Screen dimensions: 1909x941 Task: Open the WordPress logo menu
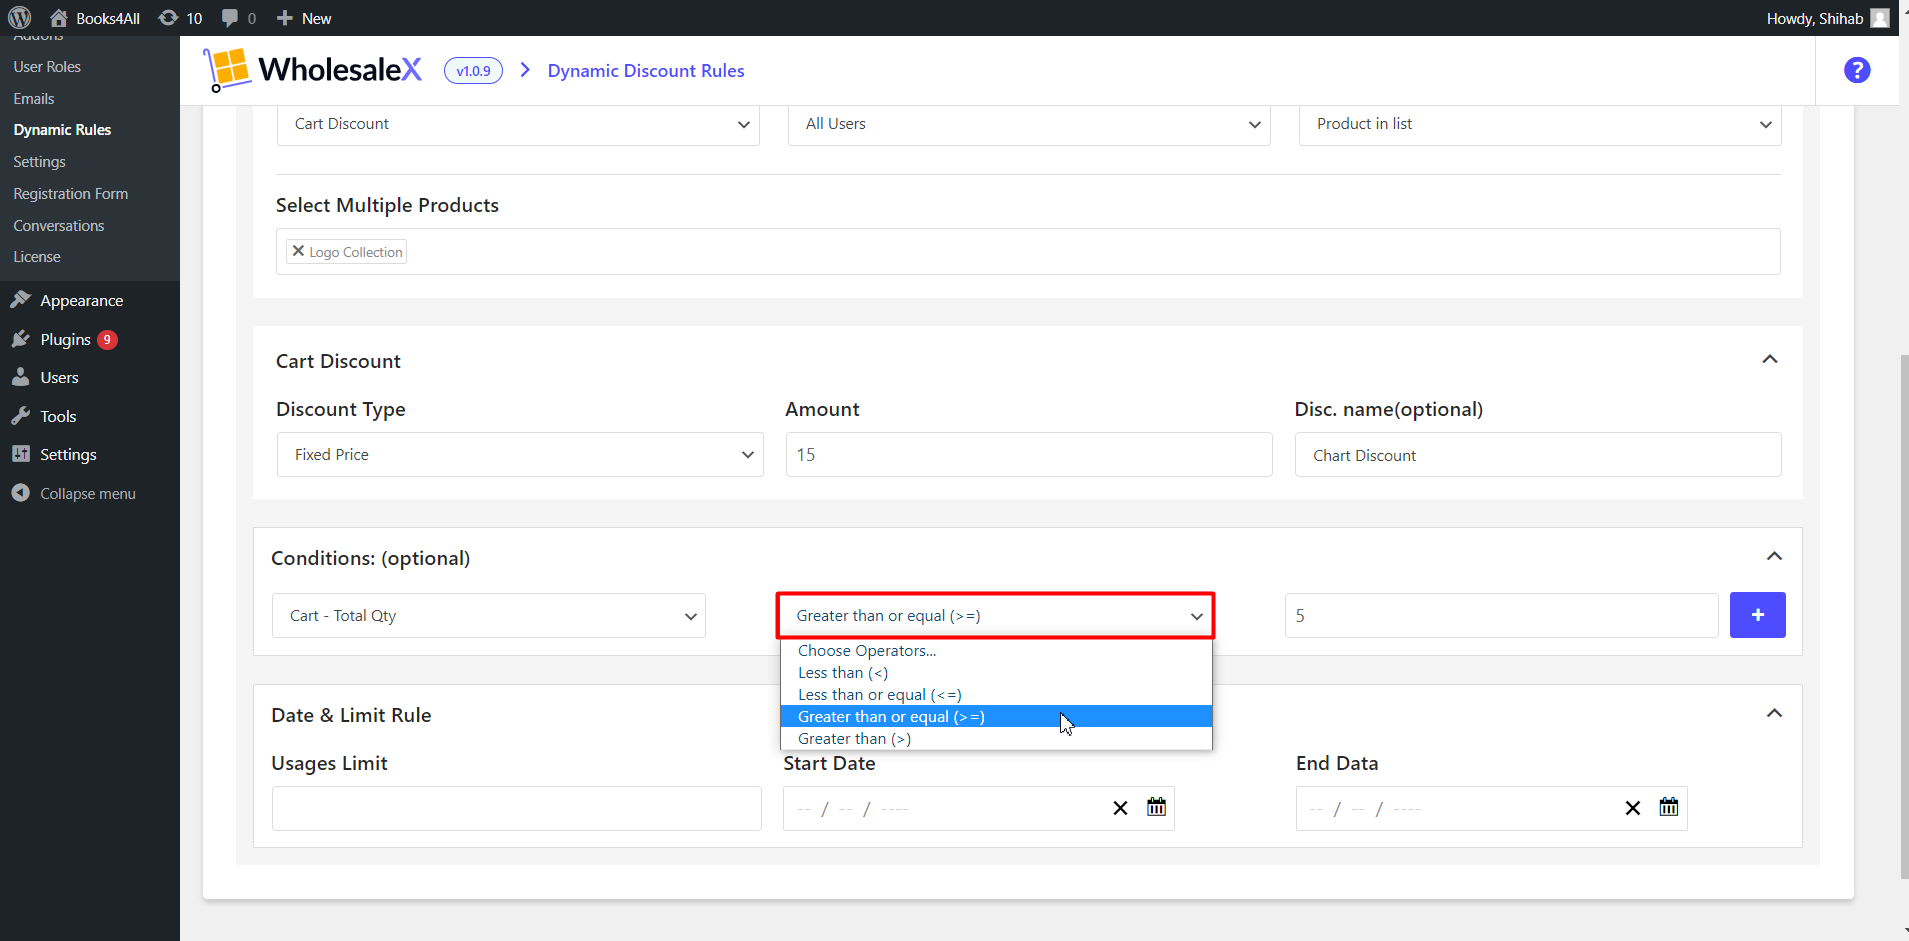[x=20, y=18]
